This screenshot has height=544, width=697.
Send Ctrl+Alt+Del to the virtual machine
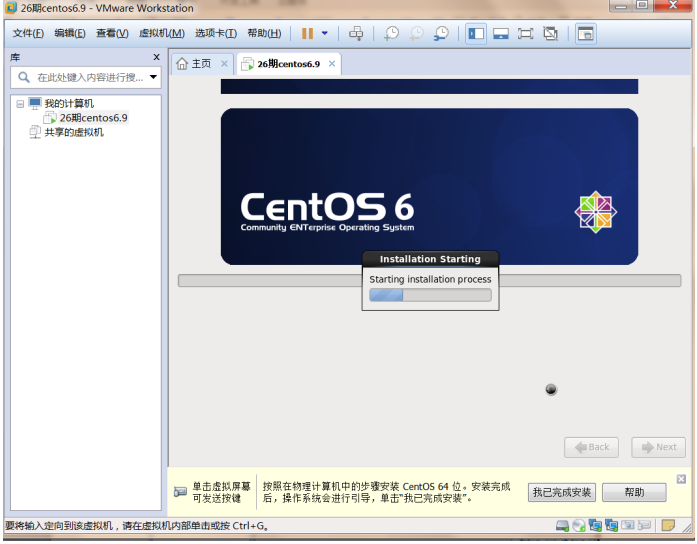356,33
